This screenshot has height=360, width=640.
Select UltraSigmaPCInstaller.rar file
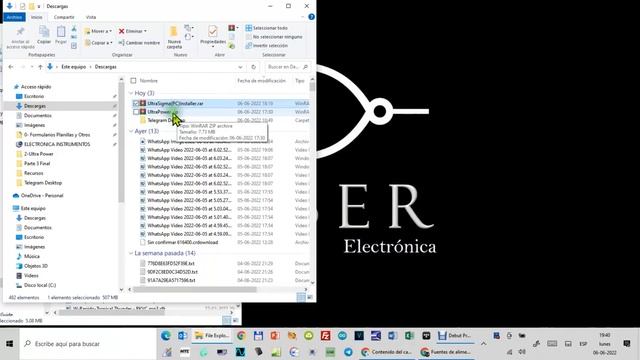coord(175,103)
